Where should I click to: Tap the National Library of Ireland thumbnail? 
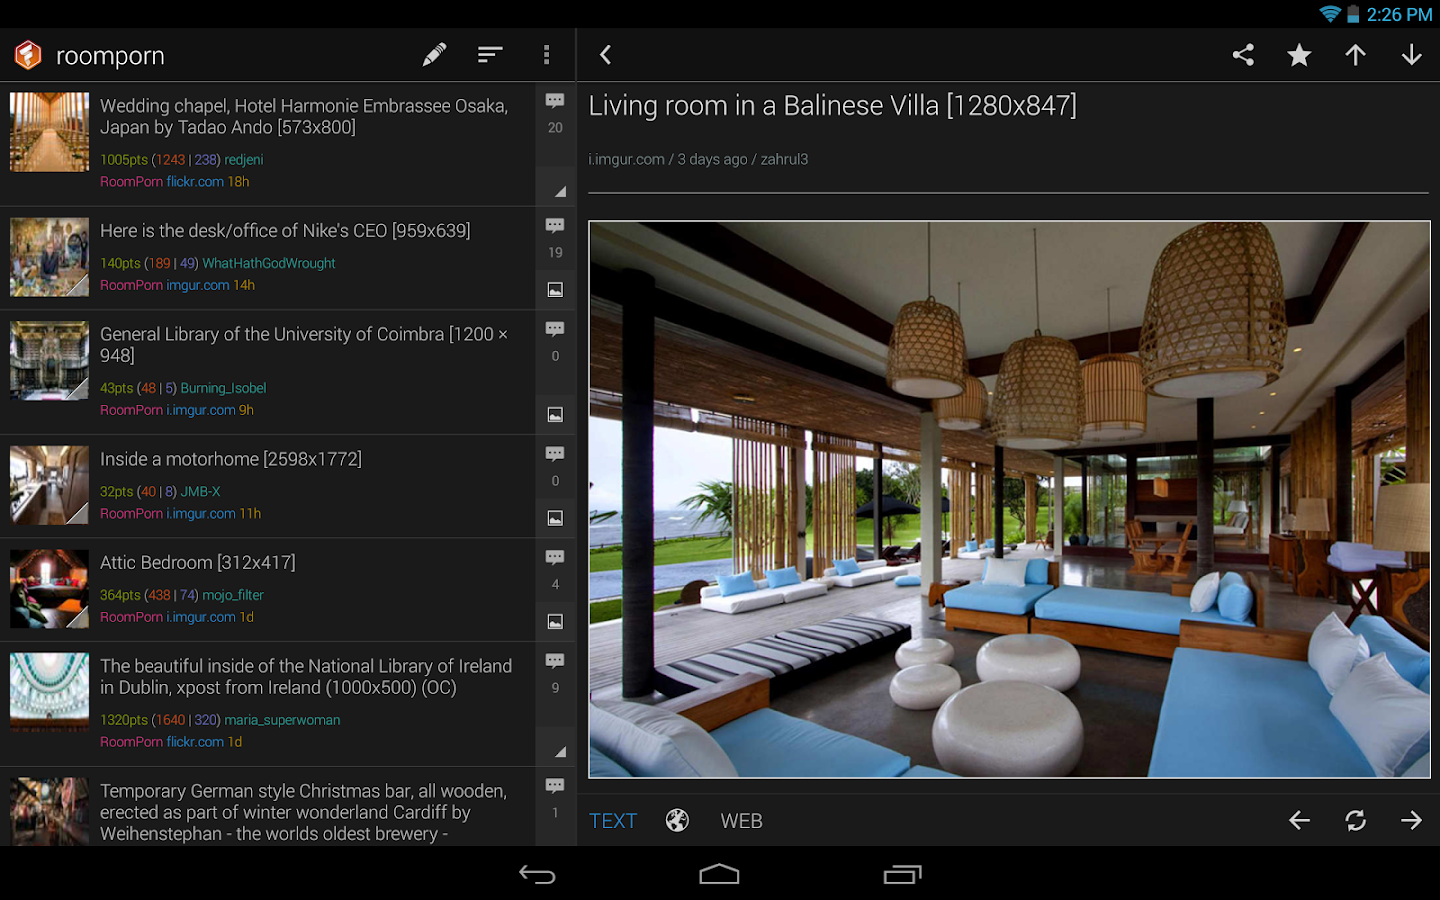49,693
